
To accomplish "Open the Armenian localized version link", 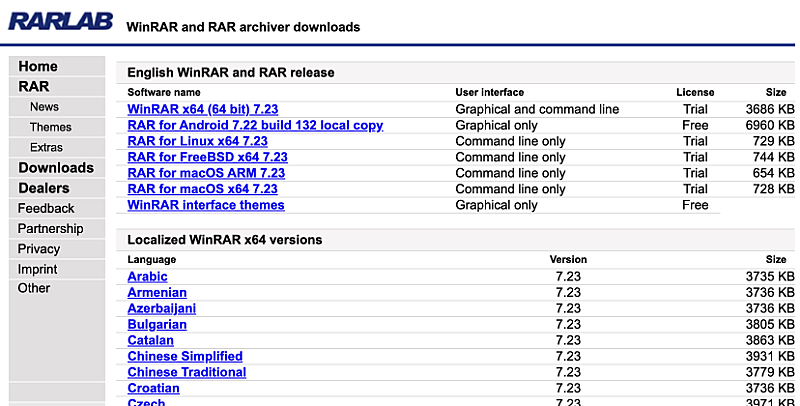I will coord(157,292).
